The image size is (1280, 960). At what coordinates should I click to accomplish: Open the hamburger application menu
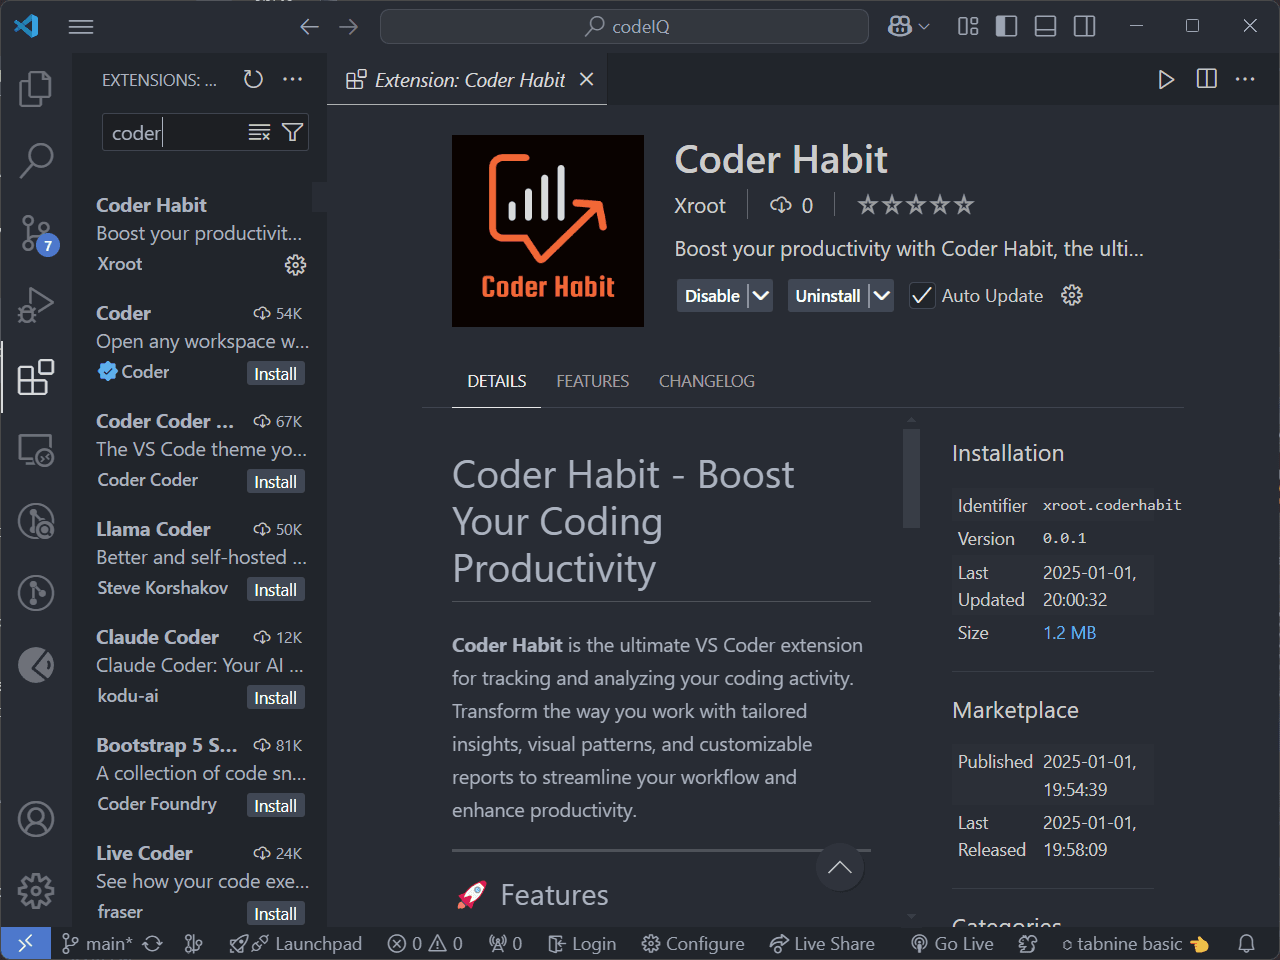point(81,27)
